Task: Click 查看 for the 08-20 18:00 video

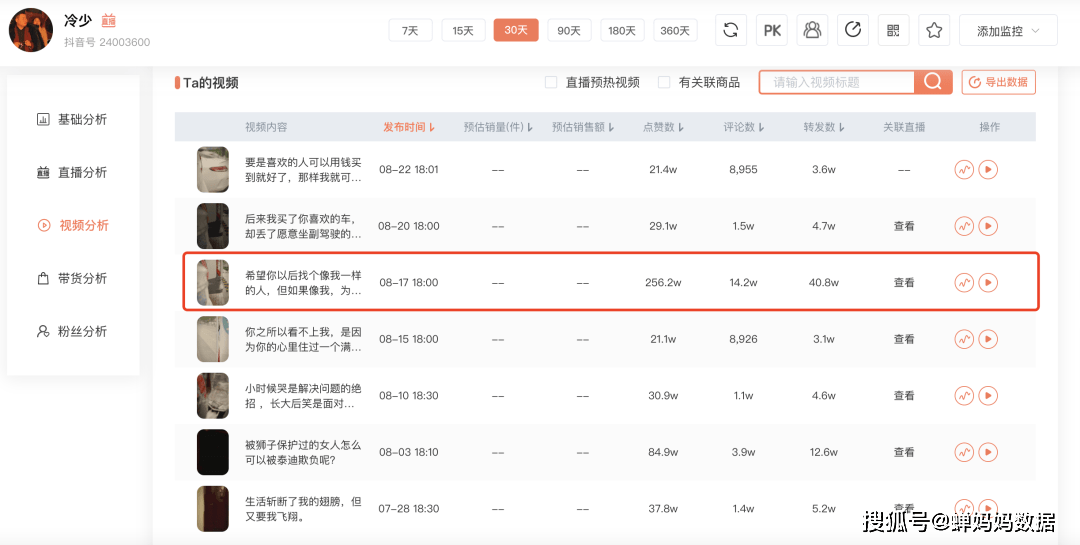Action: [x=904, y=226]
